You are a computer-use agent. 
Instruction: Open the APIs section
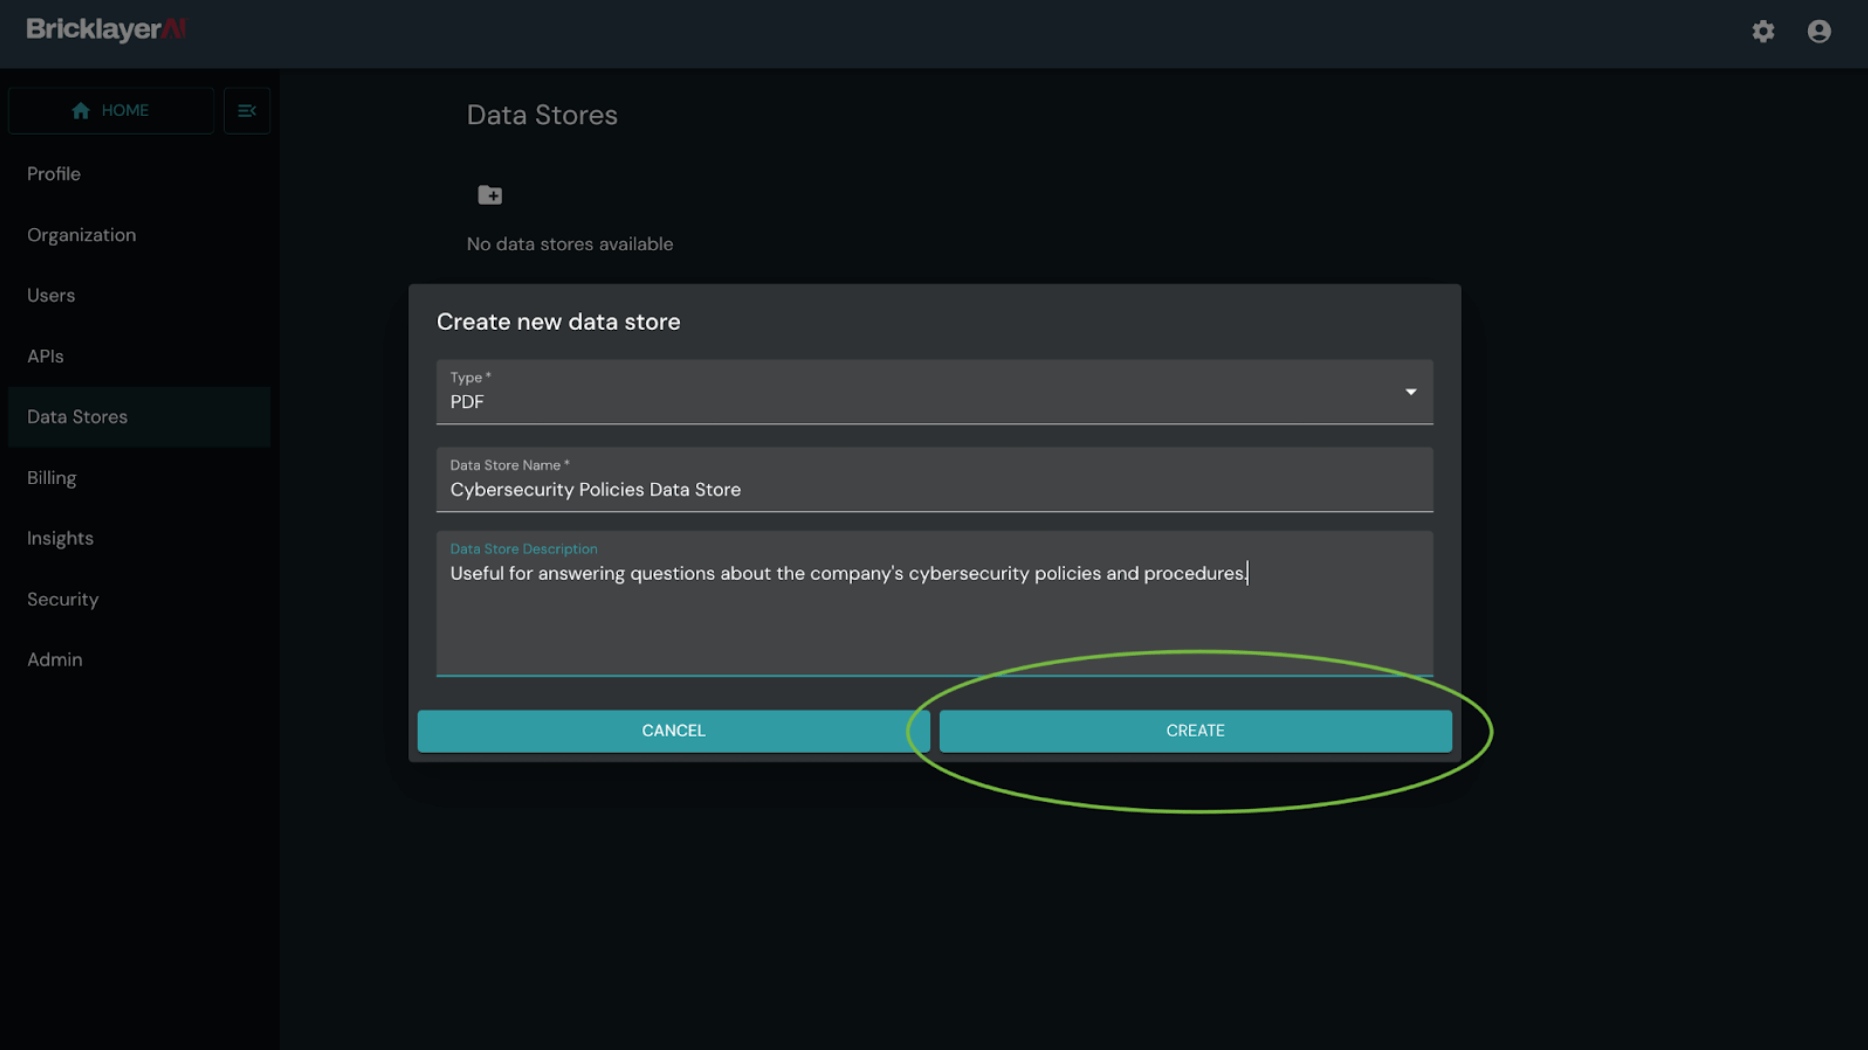[45, 357]
